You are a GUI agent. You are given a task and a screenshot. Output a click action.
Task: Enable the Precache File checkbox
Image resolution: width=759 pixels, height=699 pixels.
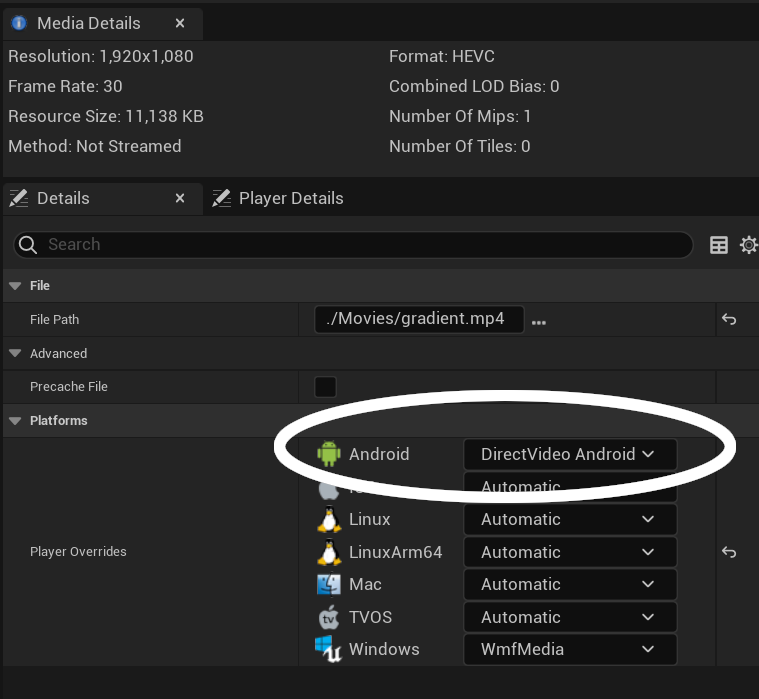325,387
